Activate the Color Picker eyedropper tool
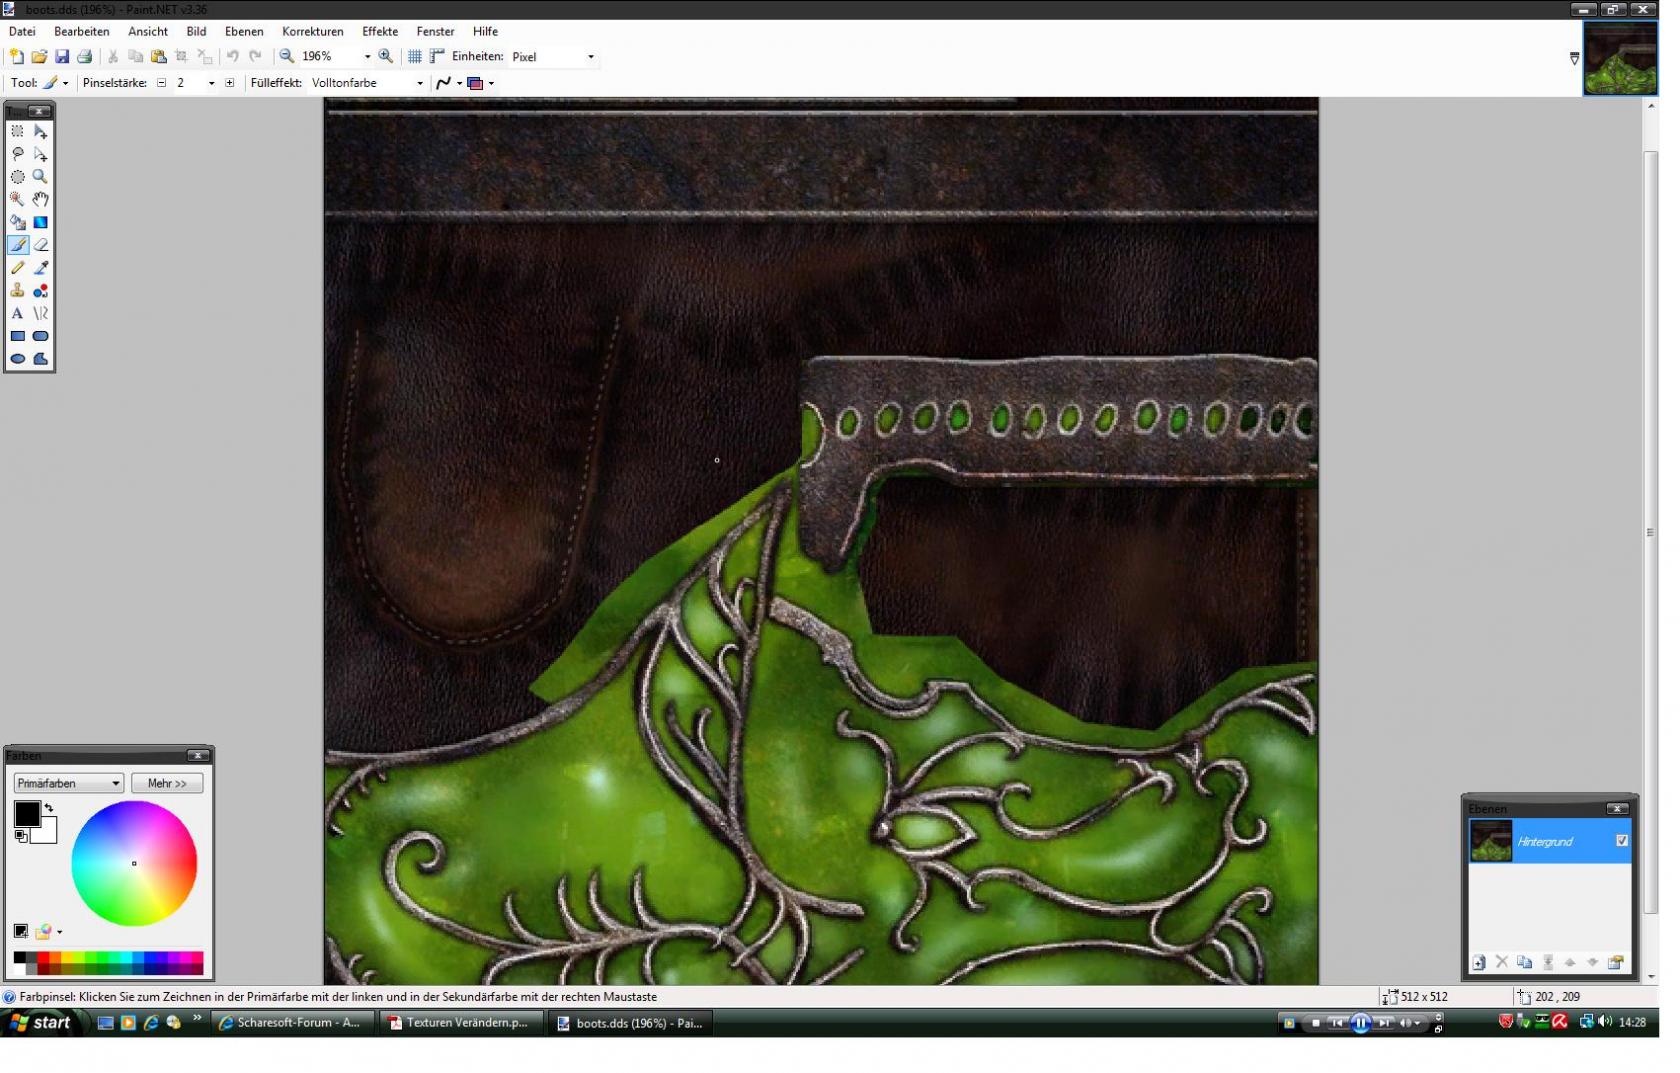 pos(41,268)
